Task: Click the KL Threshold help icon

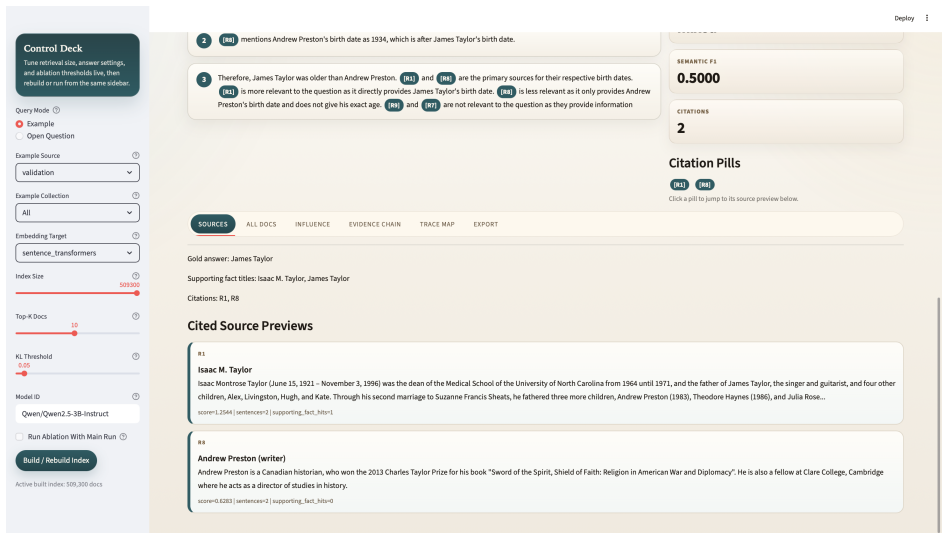Action: pos(135,357)
